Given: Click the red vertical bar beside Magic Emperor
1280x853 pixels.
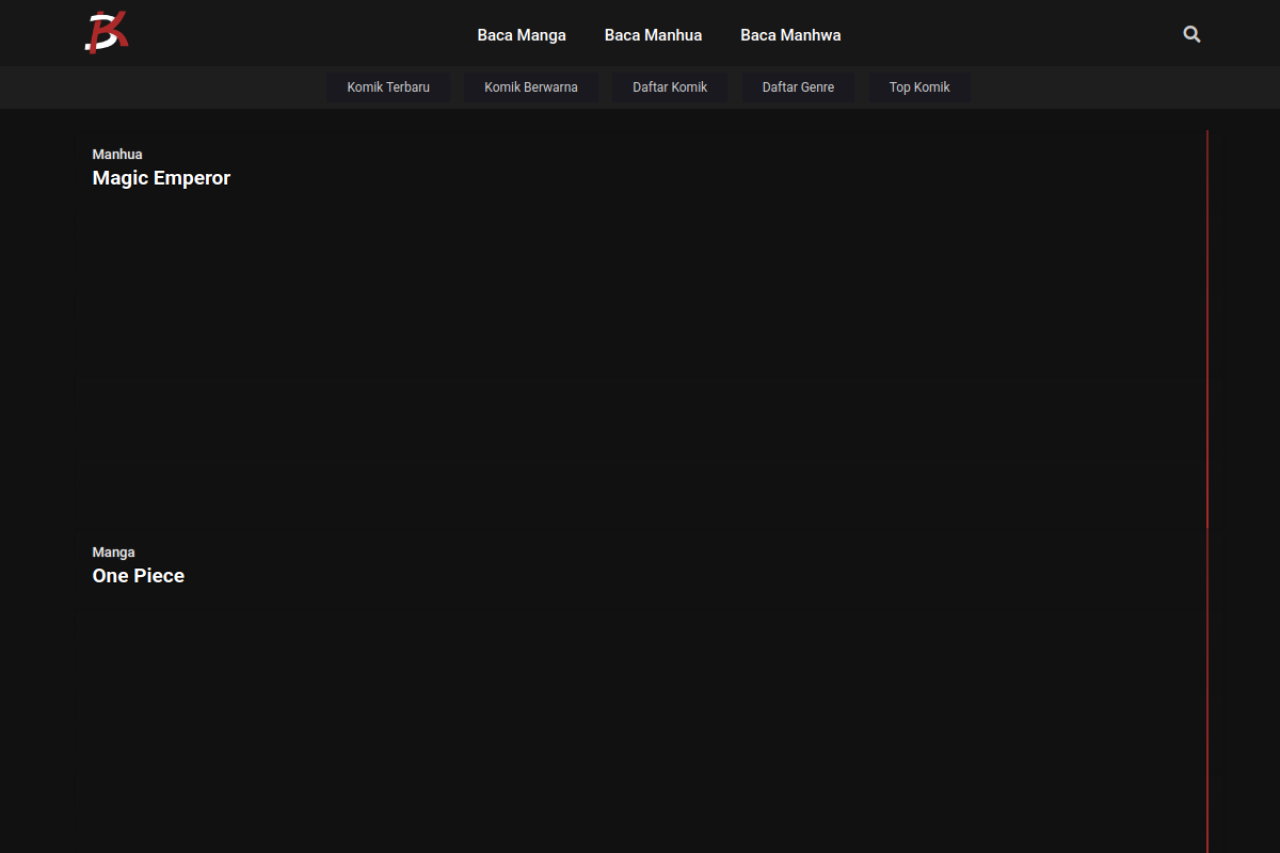Looking at the screenshot, I should 1207,330.
